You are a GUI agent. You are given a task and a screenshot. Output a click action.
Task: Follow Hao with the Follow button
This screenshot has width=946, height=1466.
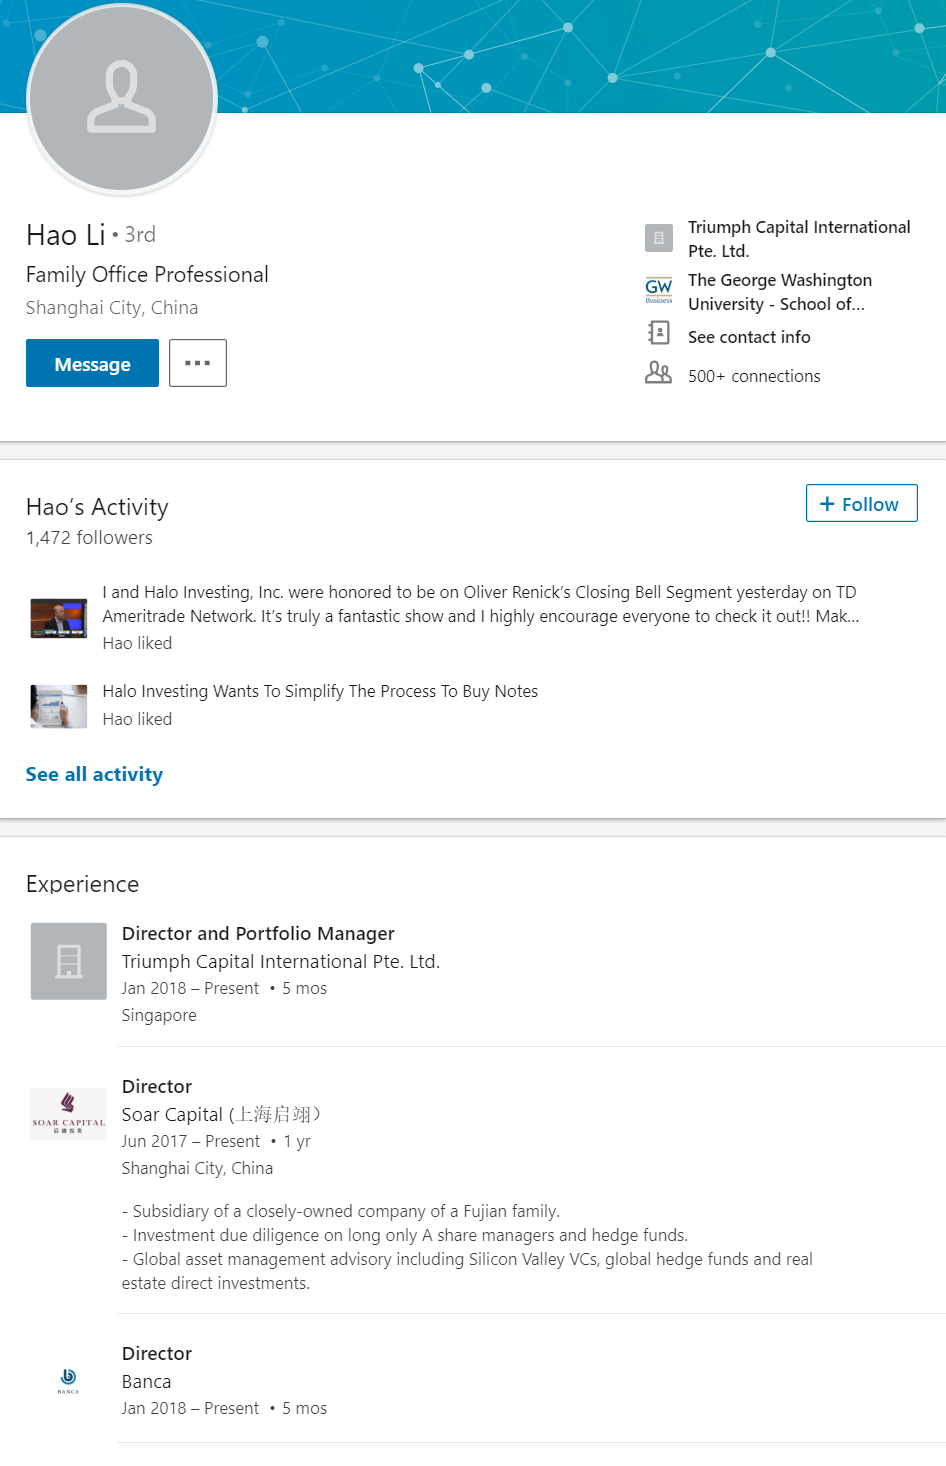861,503
